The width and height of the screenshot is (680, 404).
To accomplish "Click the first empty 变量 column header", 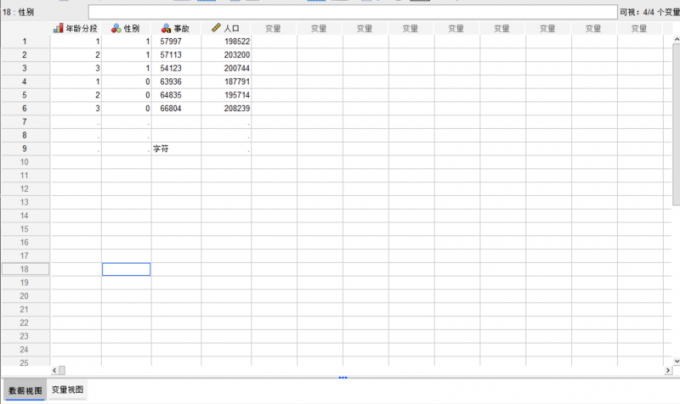I will tap(274, 28).
